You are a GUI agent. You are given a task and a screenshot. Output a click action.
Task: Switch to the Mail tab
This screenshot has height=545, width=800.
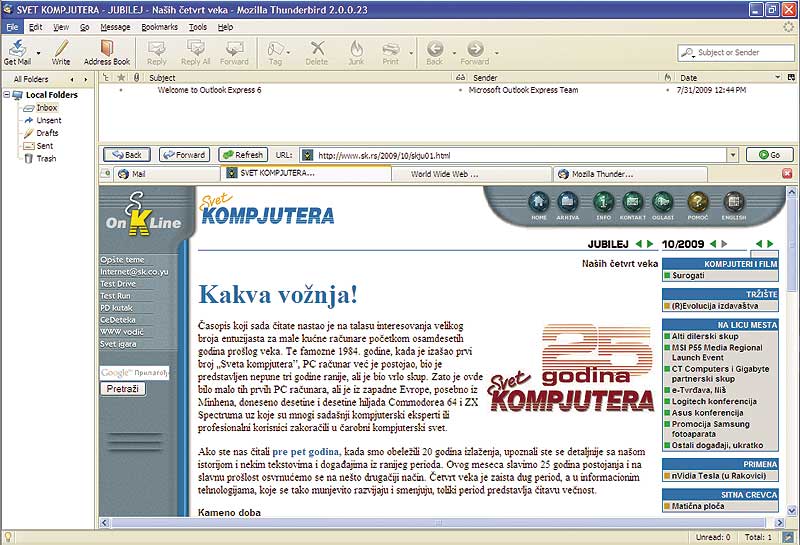[166, 174]
